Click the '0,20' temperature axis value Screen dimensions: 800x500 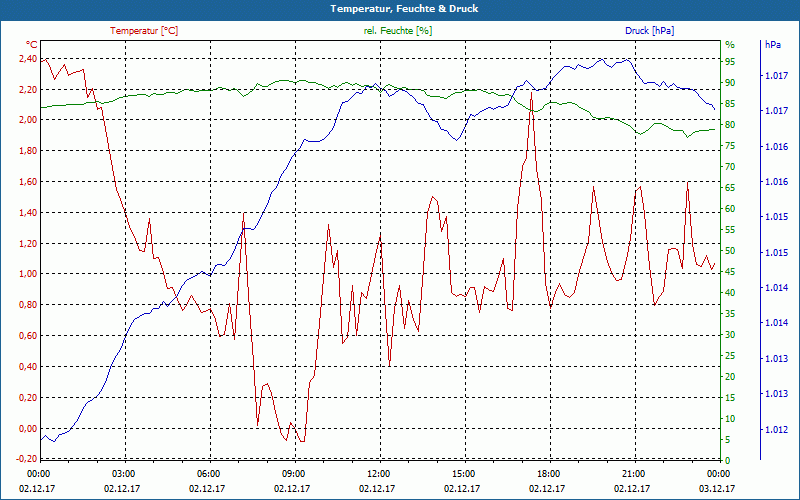click(x=28, y=397)
